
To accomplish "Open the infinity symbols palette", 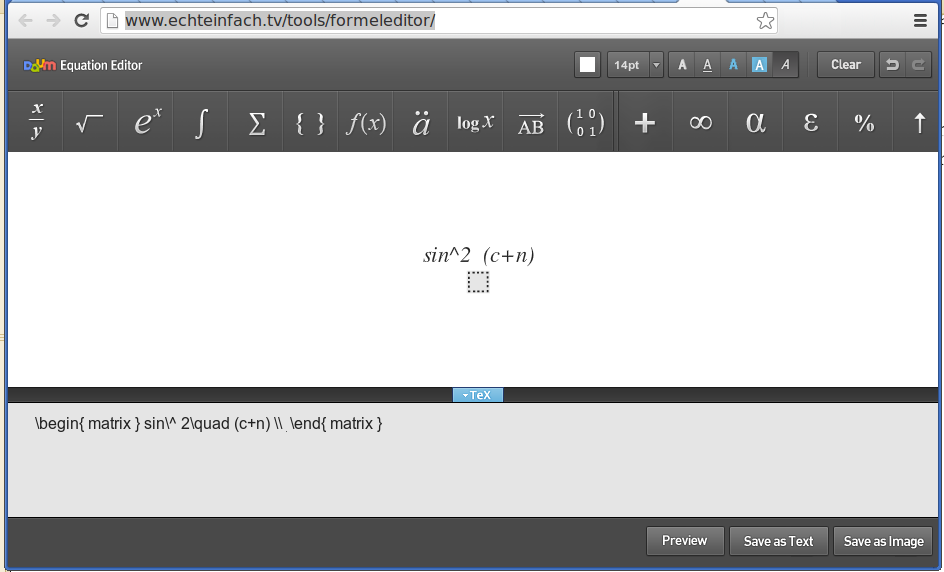I will (x=700, y=122).
